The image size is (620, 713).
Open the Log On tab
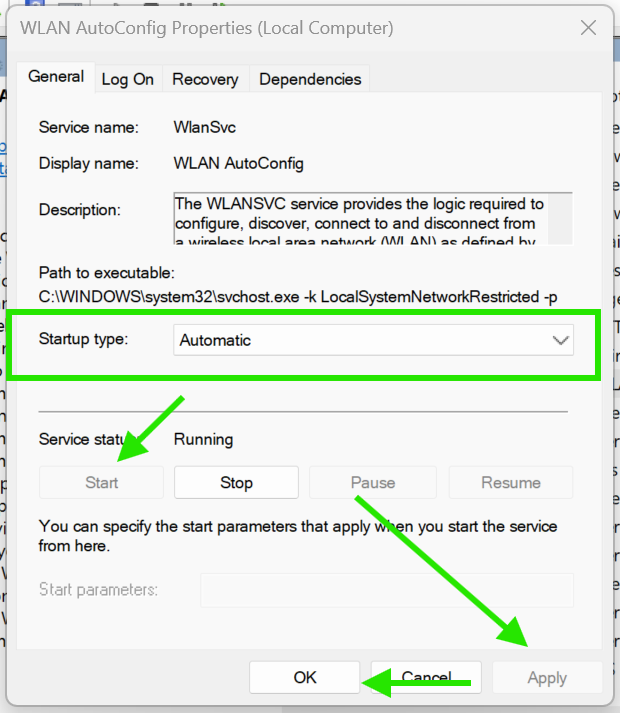[x=128, y=80]
